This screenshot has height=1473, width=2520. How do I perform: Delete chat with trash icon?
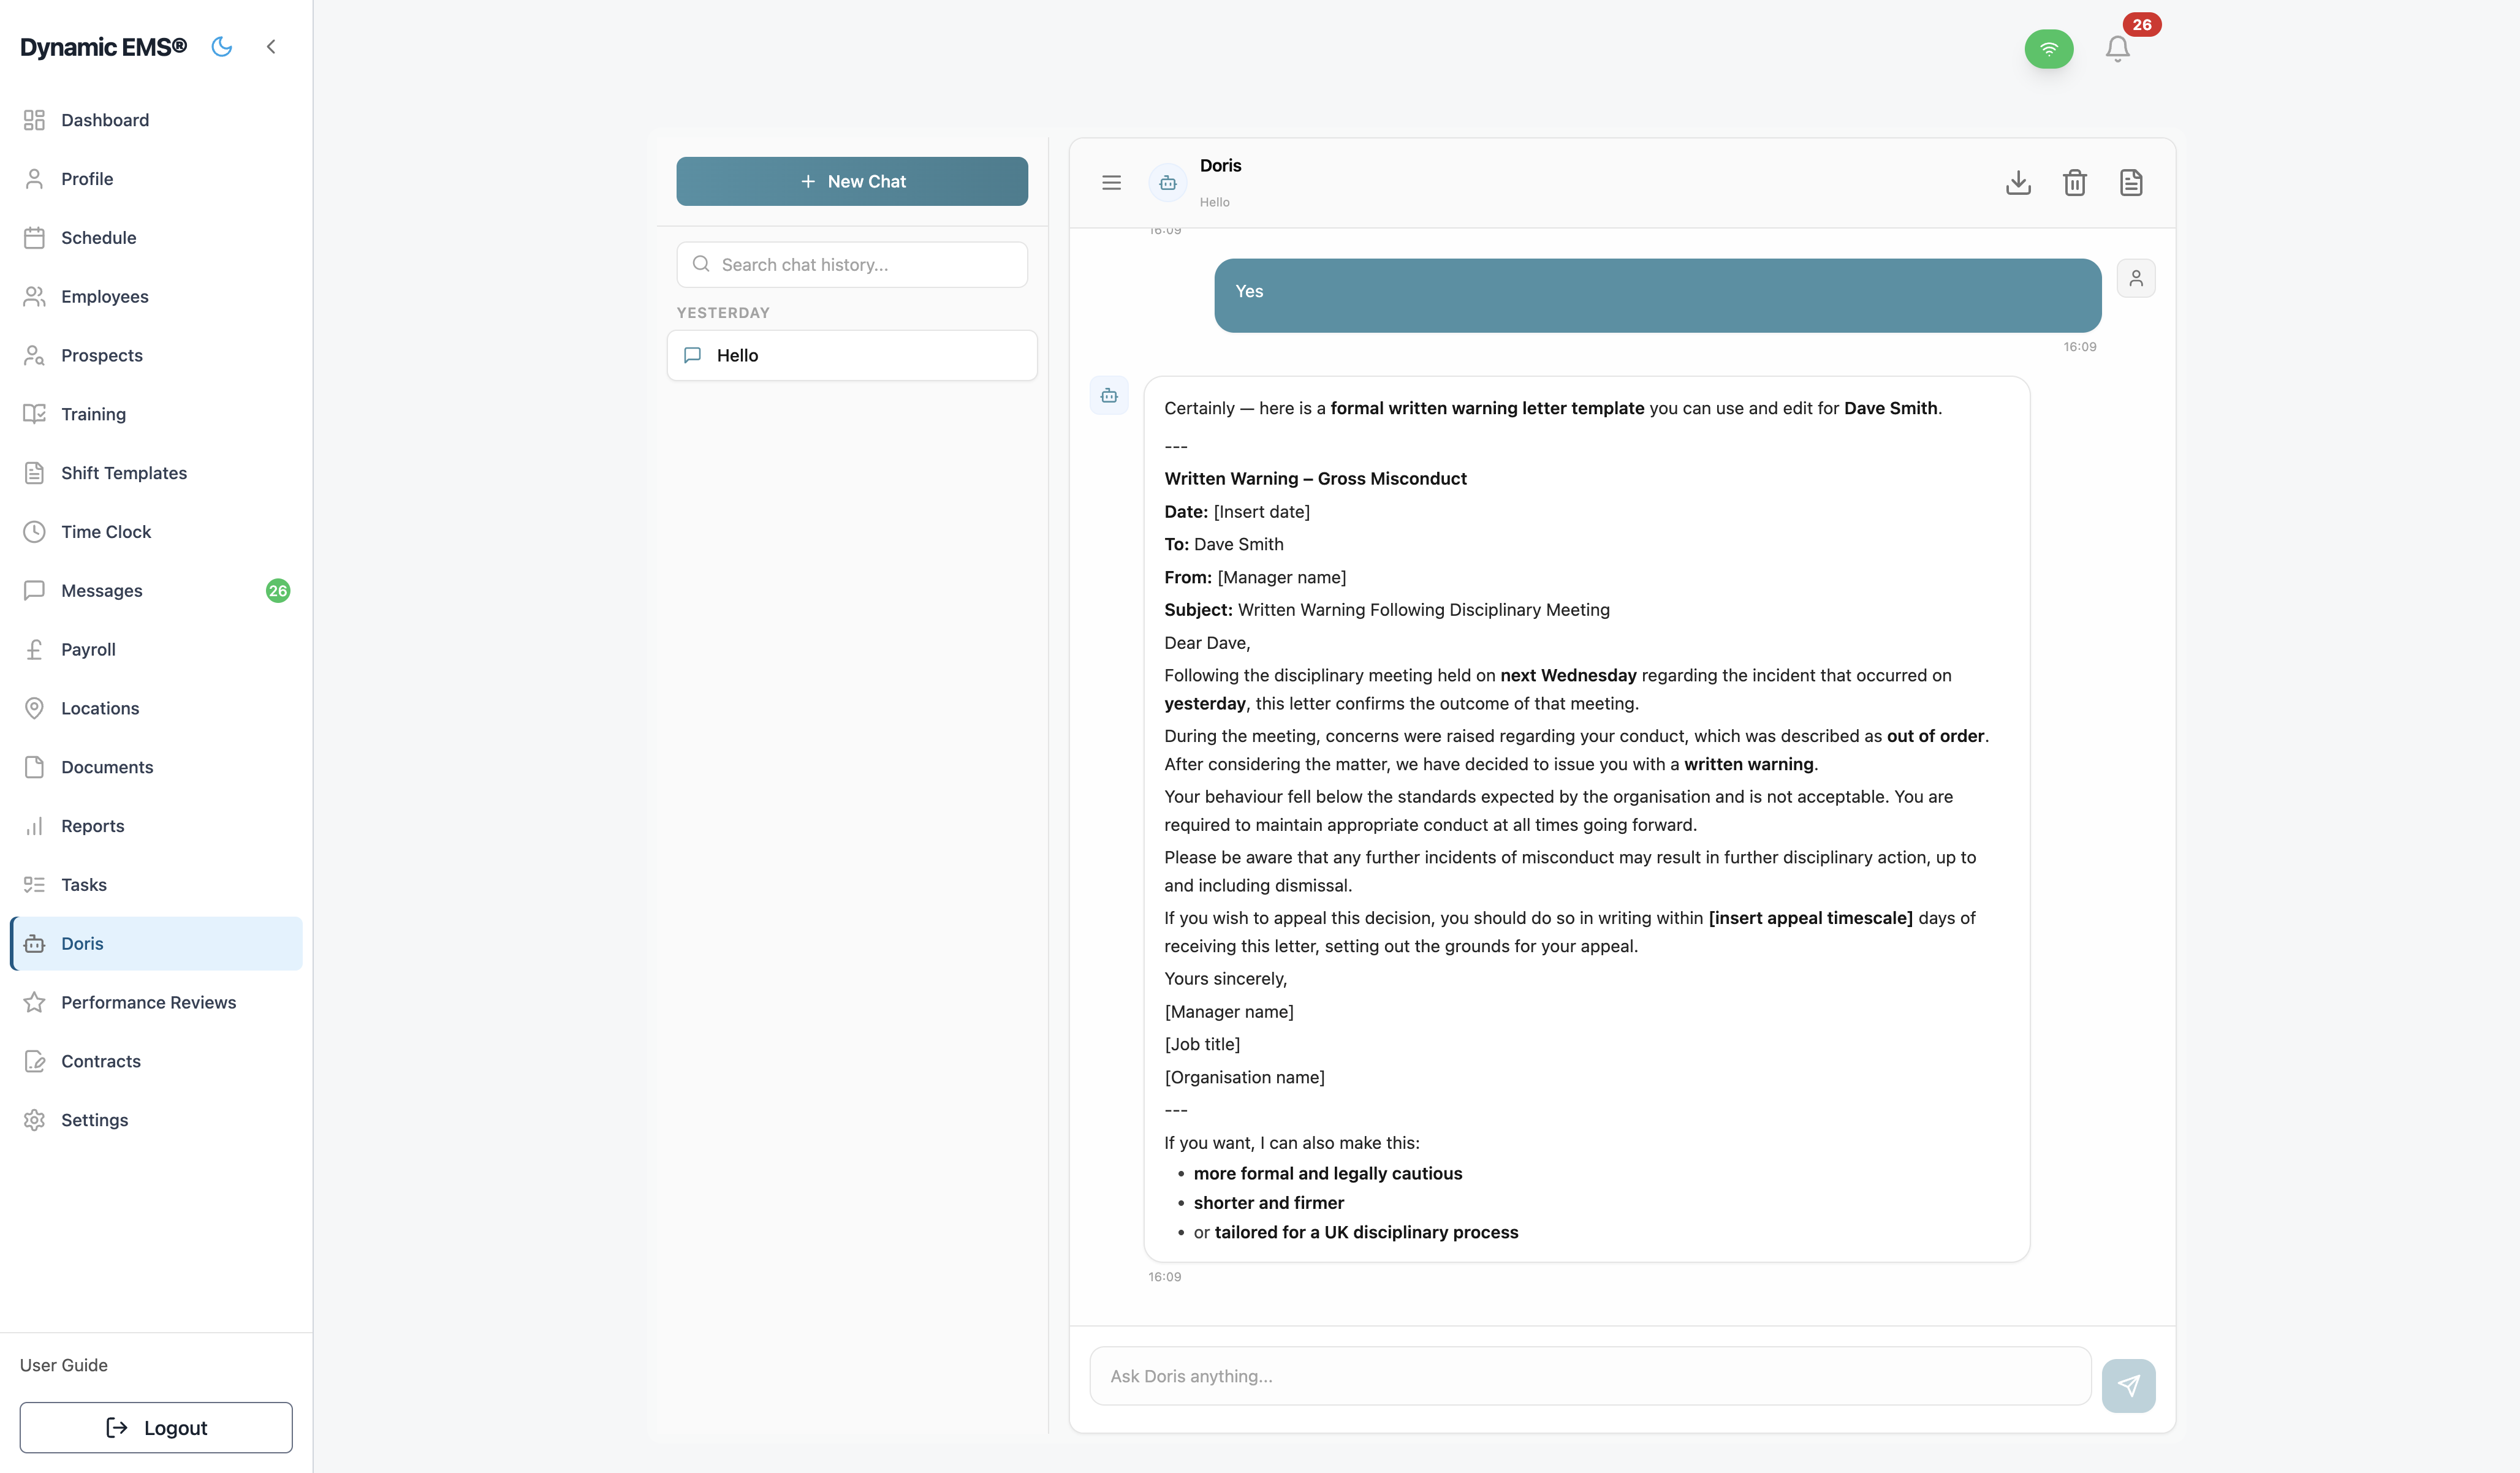click(2075, 183)
